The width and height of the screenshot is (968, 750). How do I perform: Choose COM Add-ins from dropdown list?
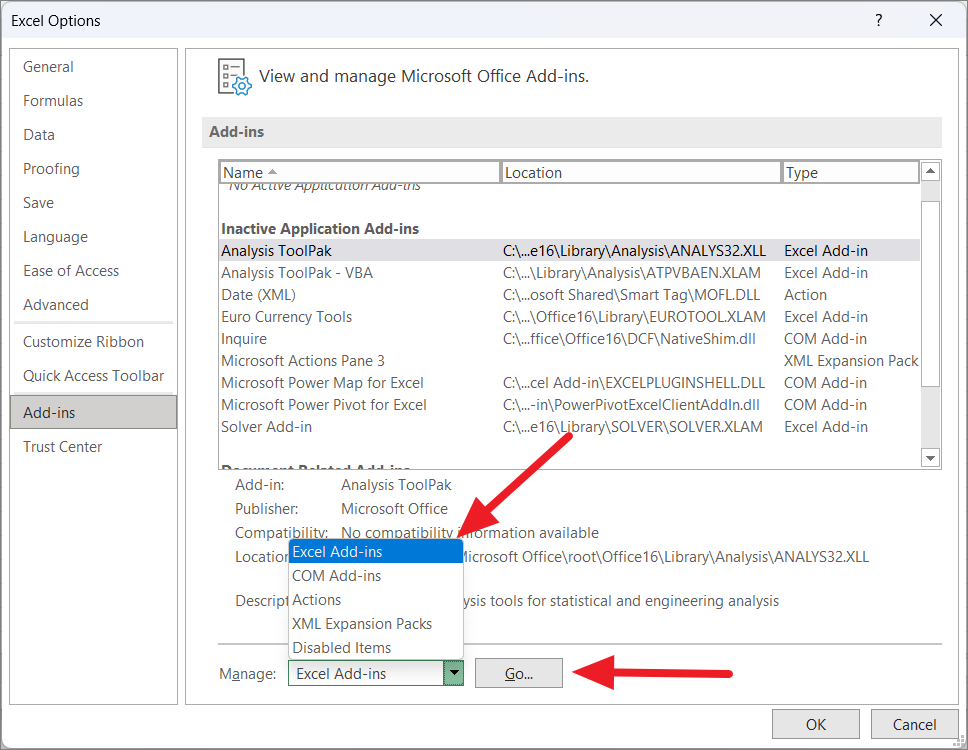click(337, 576)
